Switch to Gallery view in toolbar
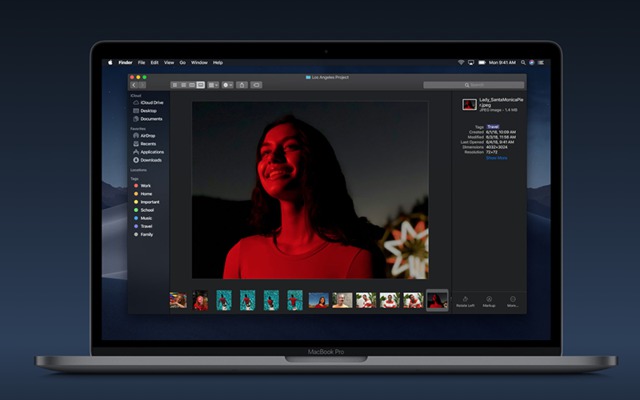The height and width of the screenshot is (400, 640). point(201,85)
